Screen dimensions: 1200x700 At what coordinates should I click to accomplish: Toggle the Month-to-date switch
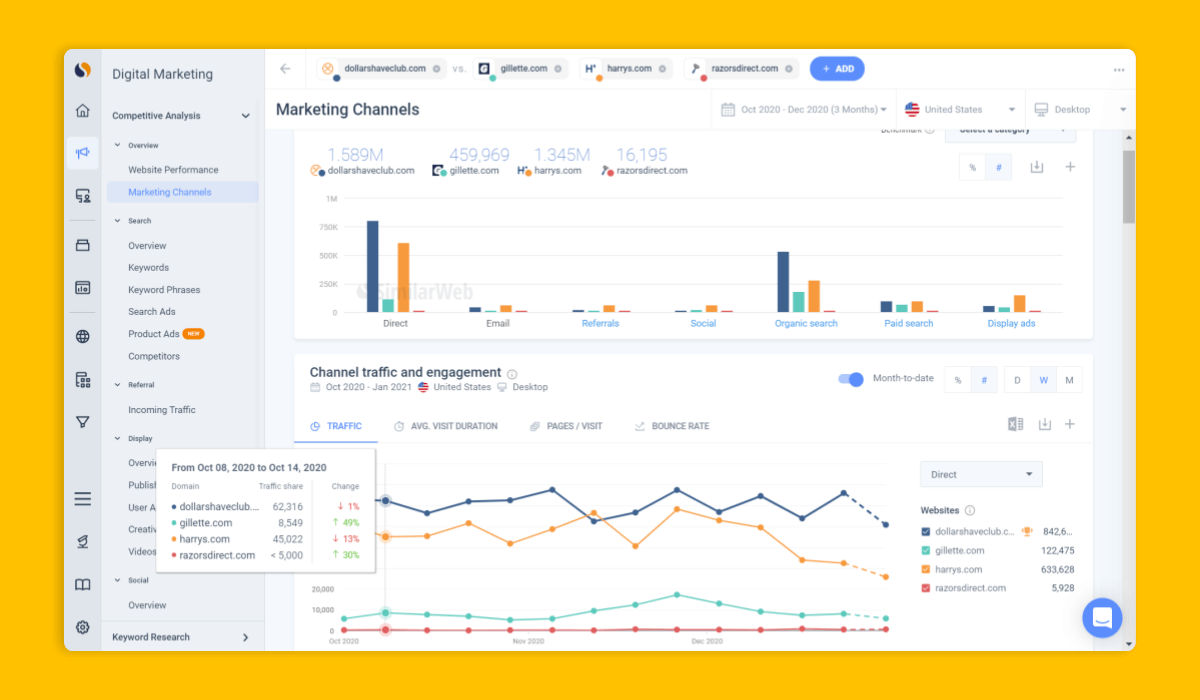851,380
